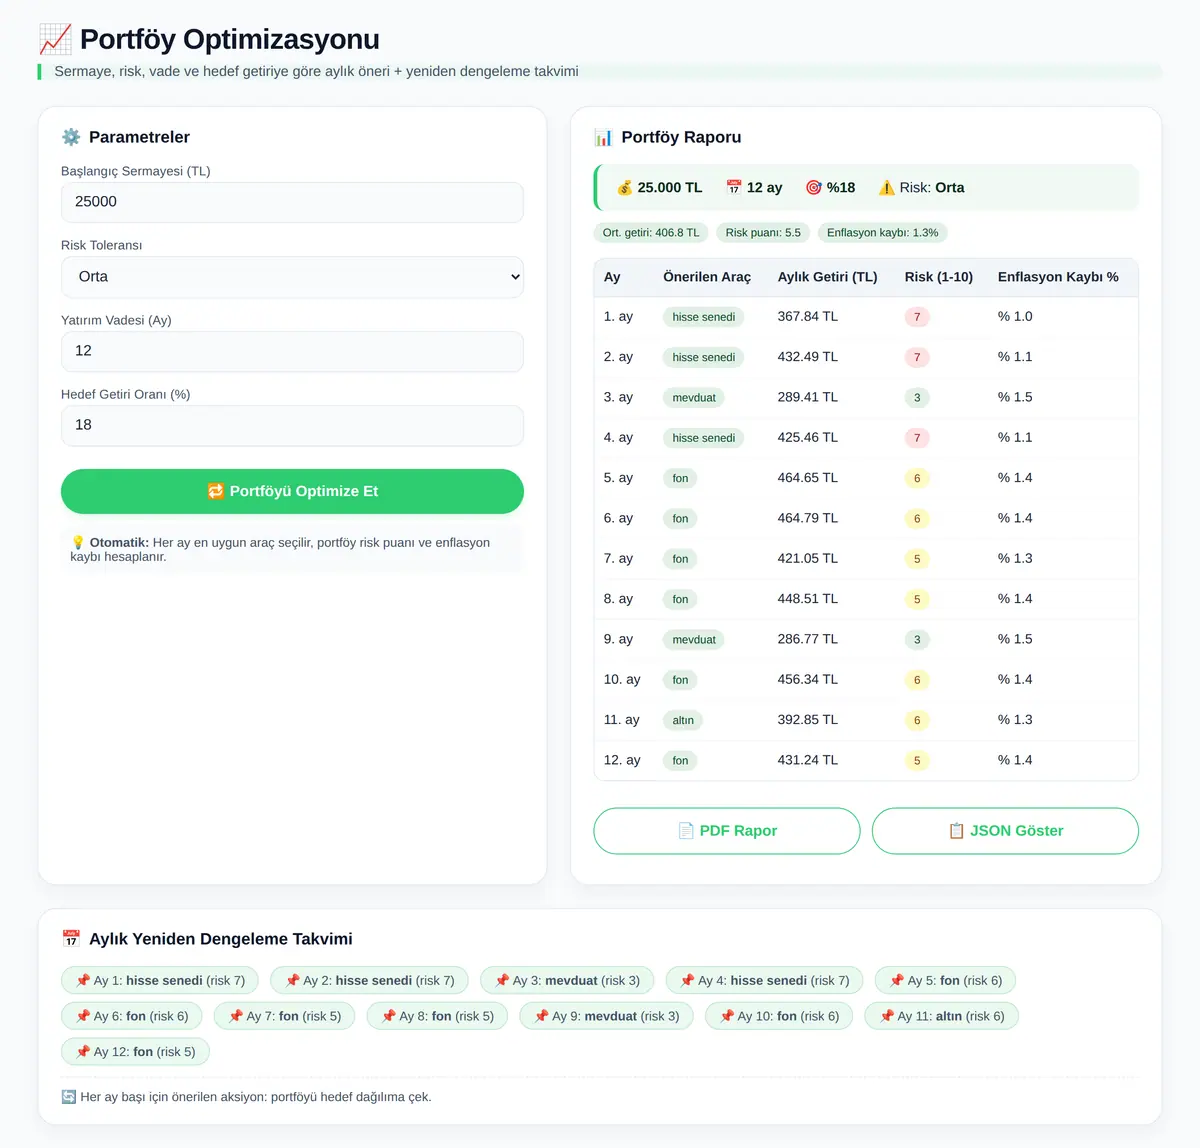Click the mevduat tag in 3. ay row
This screenshot has width=1200, height=1148.
click(694, 398)
